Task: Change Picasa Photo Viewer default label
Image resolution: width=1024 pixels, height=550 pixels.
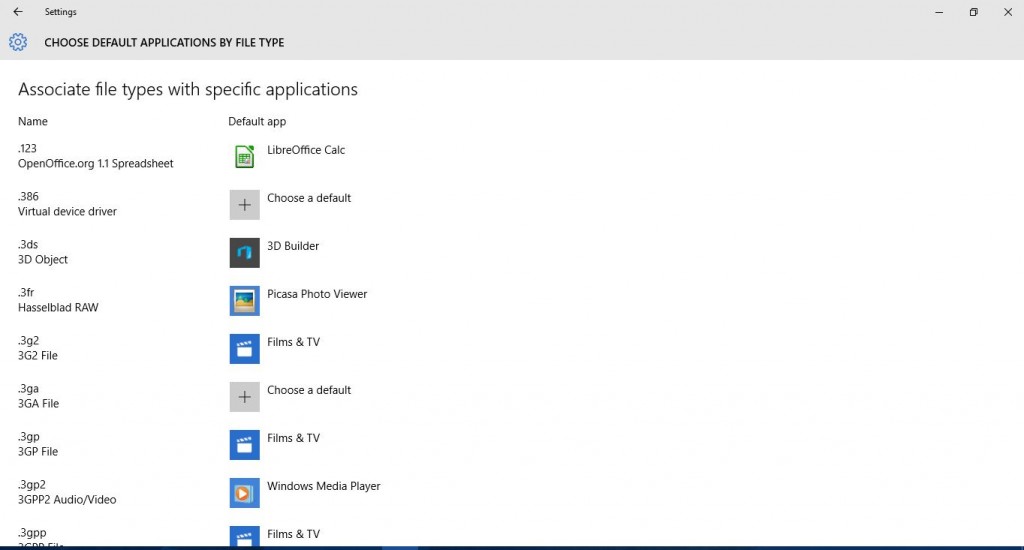Action: click(317, 294)
